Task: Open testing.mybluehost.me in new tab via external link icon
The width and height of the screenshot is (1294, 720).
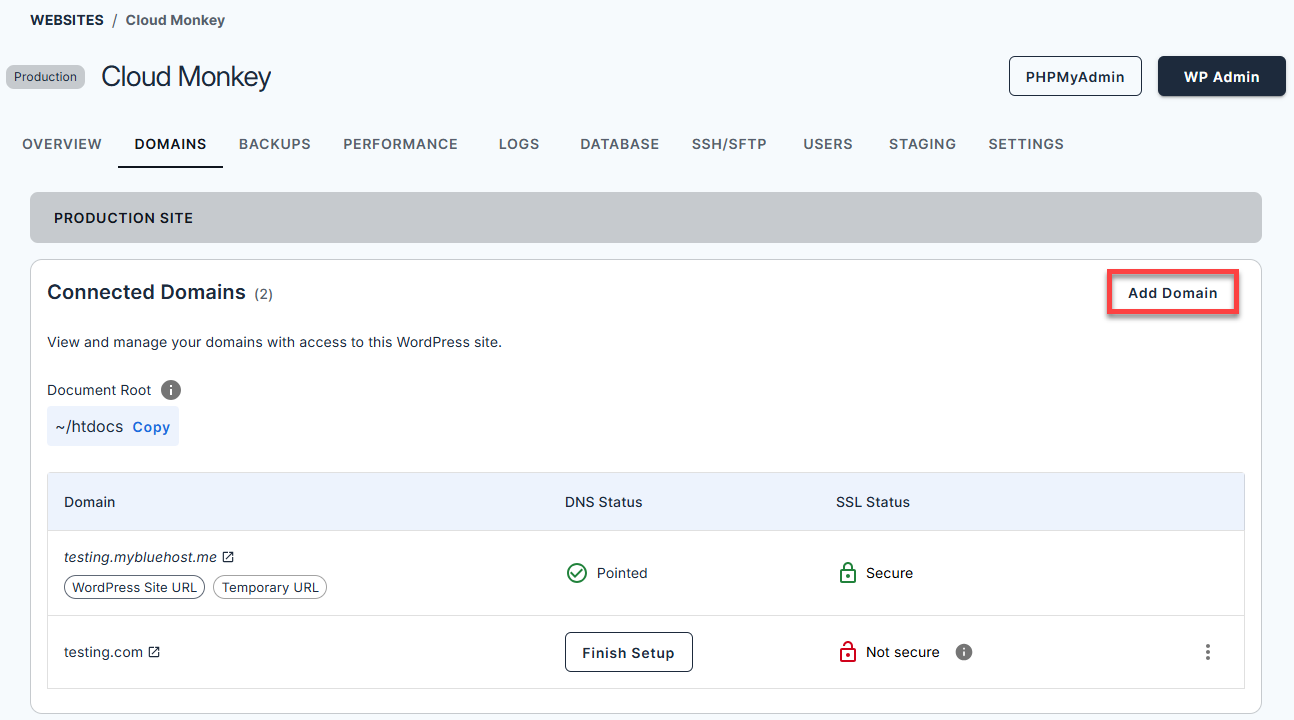Action: tap(228, 556)
